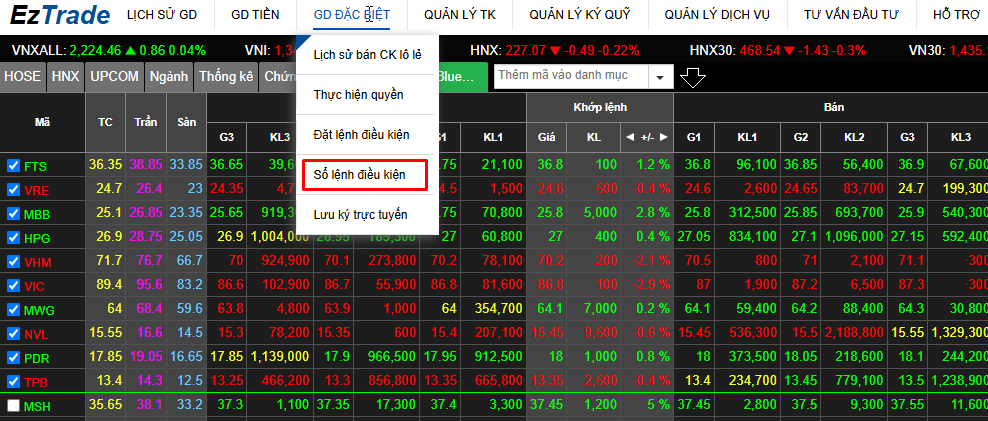Screen dimensions: 988x421
Task: Click the MSH change value 5 %
Action: pyautogui.click(x=660, y=405)
